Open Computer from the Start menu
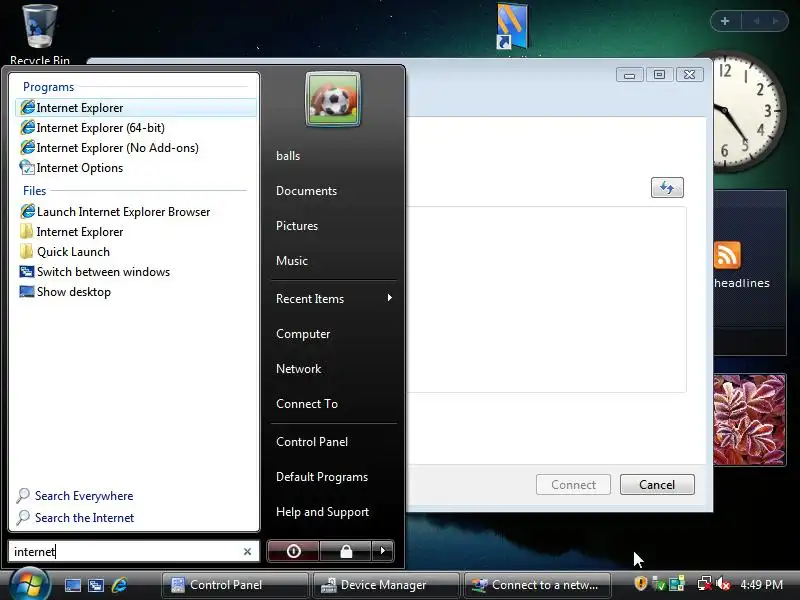Screen dimensions: 800x600 tap(303, 334)
